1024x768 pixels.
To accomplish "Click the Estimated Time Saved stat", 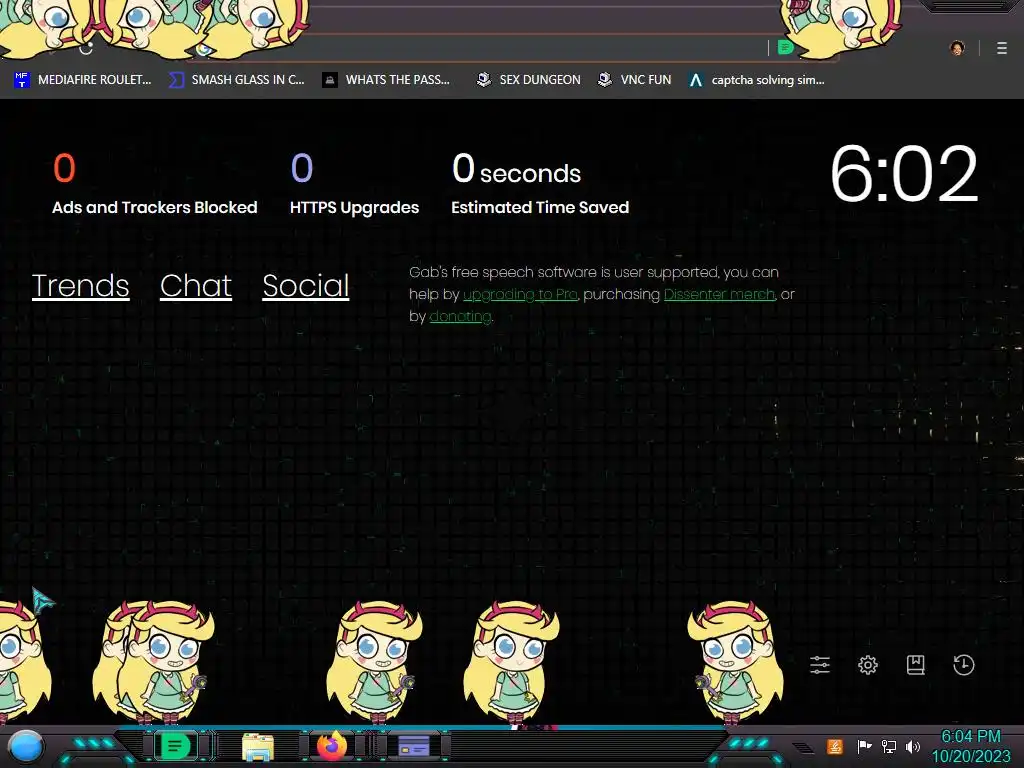I will 540,184.
